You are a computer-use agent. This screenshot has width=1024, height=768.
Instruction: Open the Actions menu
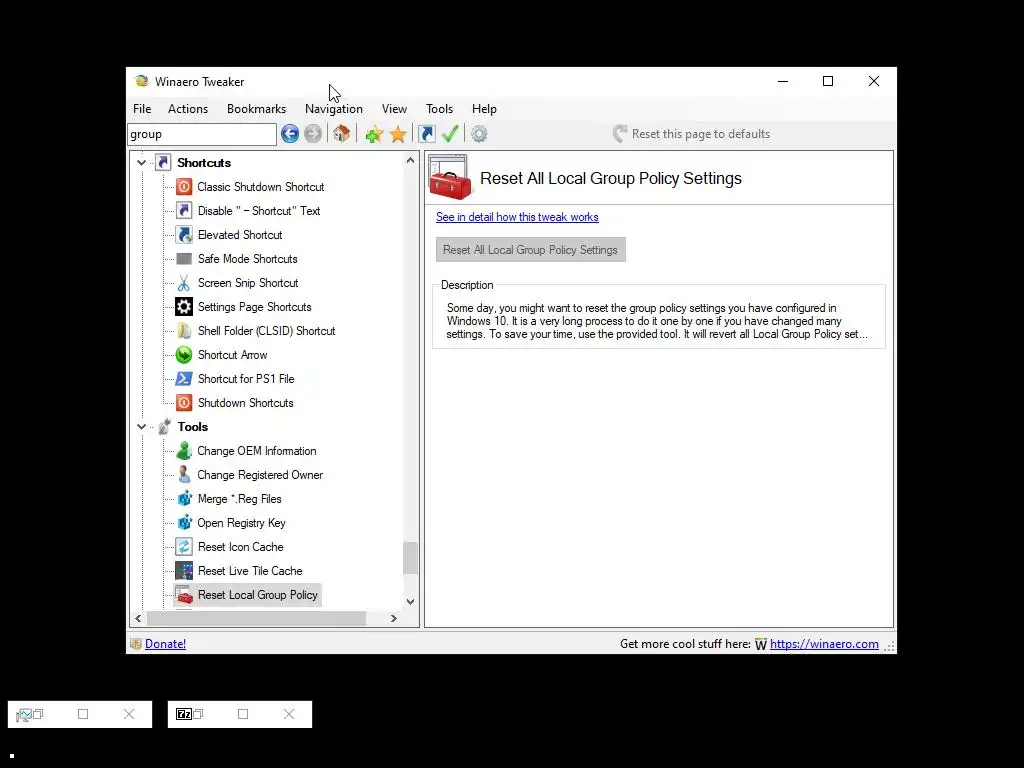click(187, 109)
